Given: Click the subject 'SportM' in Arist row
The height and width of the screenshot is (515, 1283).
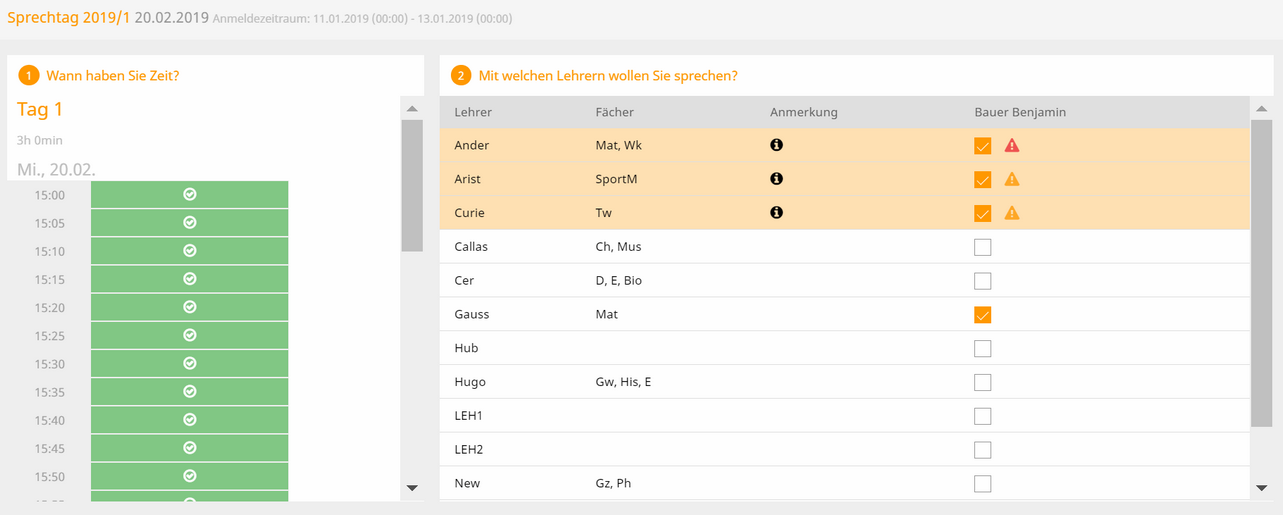Looking at the screenshot, I should click(616, 179).
